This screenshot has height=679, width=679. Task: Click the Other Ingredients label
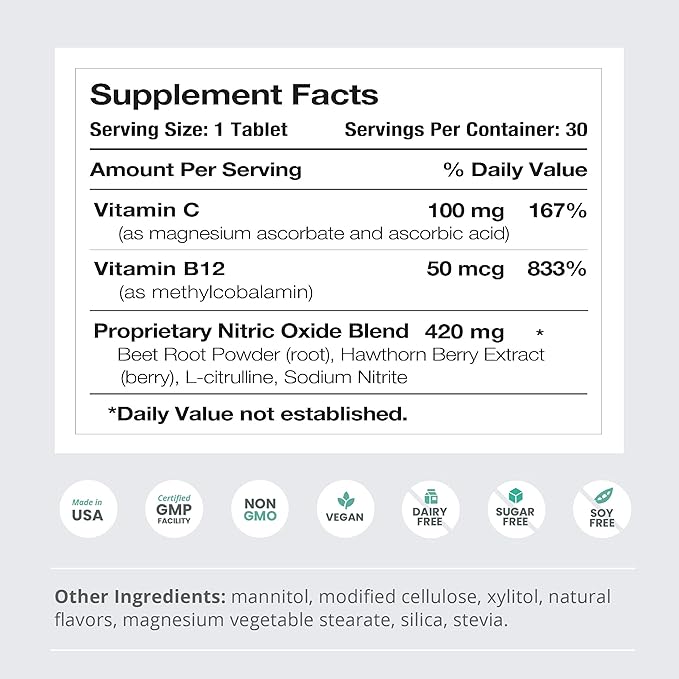(x=140, y=597)
